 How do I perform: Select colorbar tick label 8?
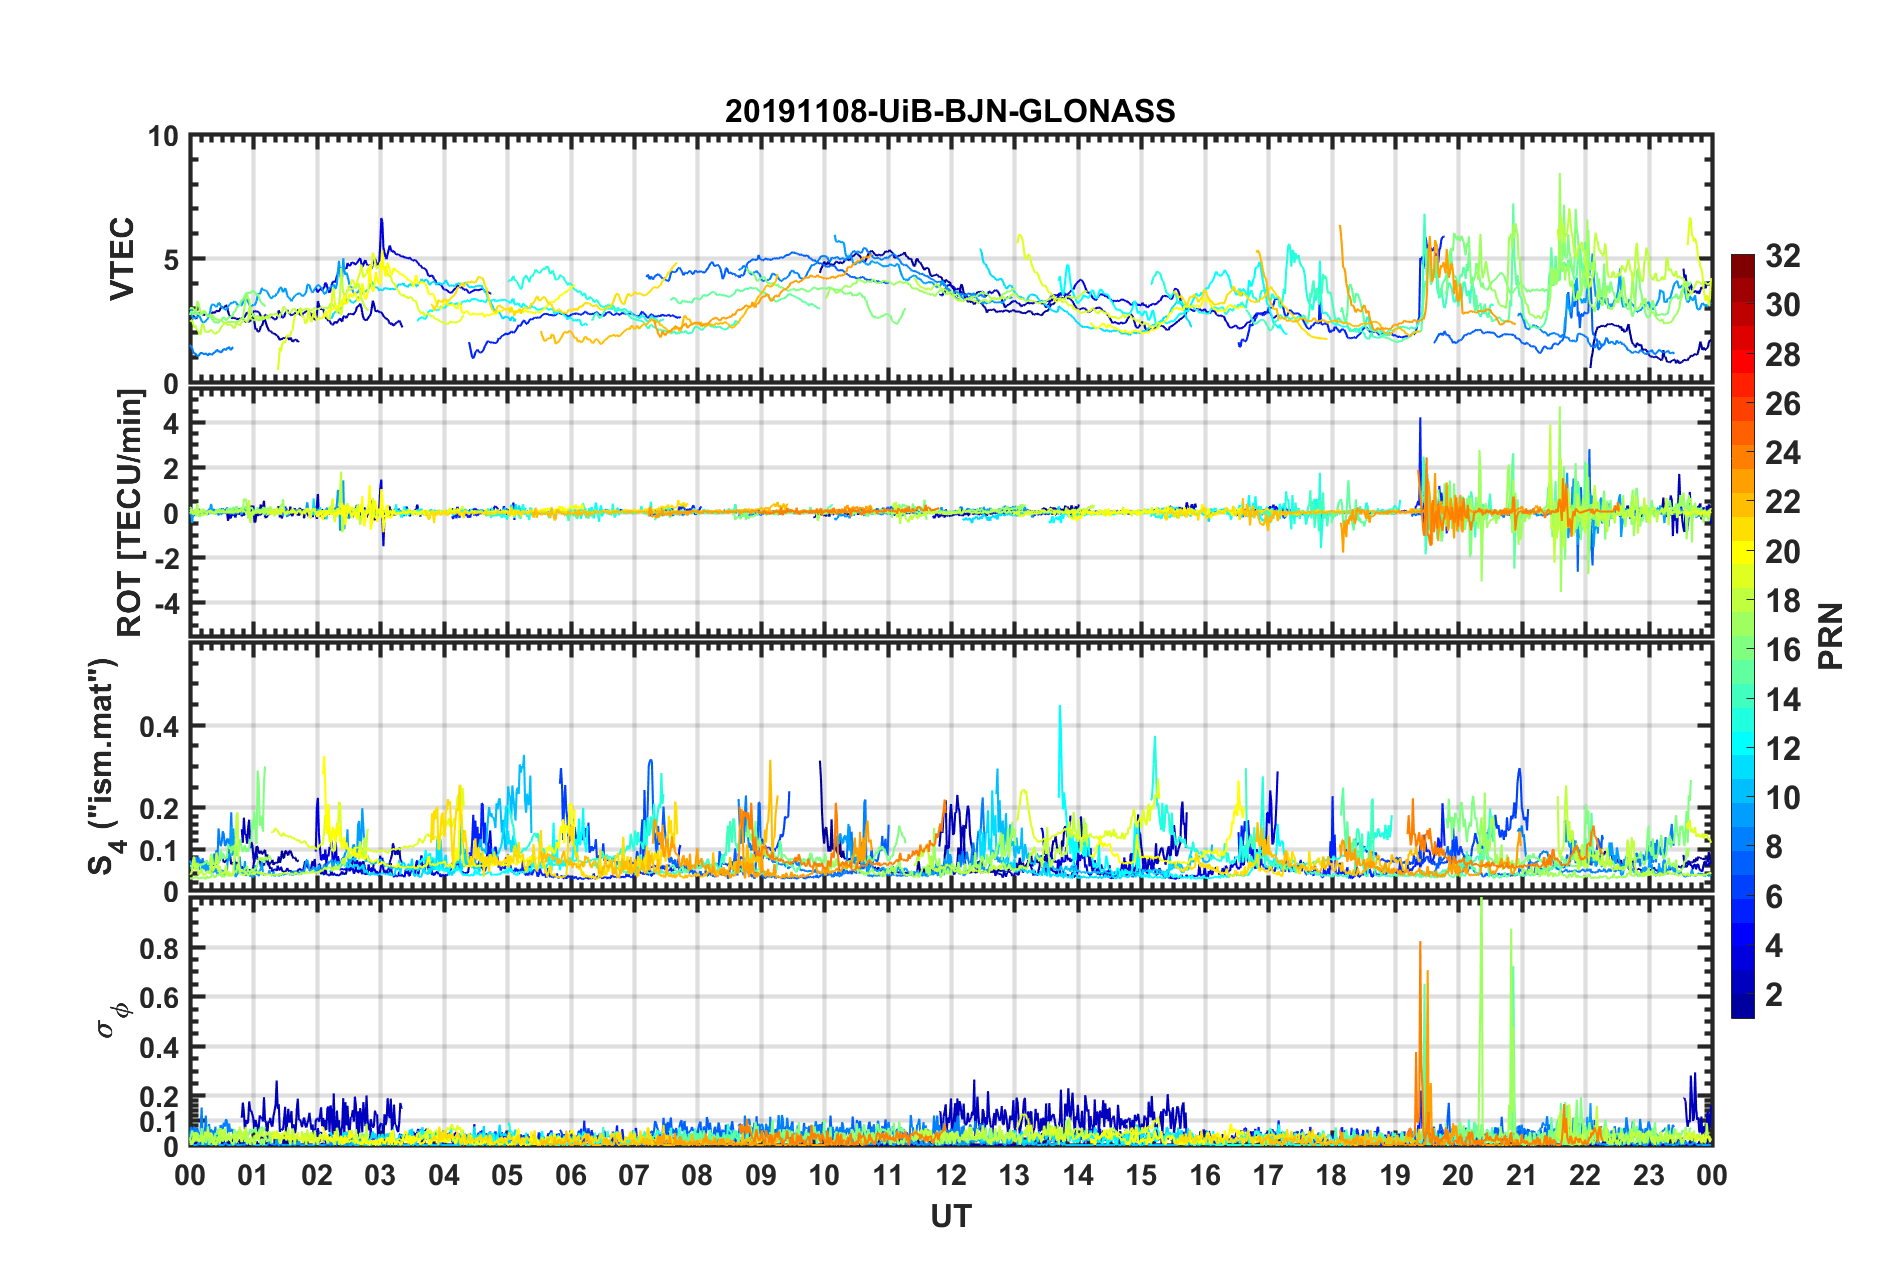click(1774, 847)
